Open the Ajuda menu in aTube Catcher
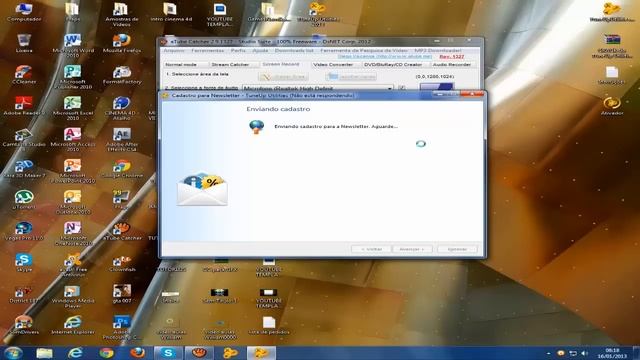Screen dimensions: 640x360 coord(260,51)
